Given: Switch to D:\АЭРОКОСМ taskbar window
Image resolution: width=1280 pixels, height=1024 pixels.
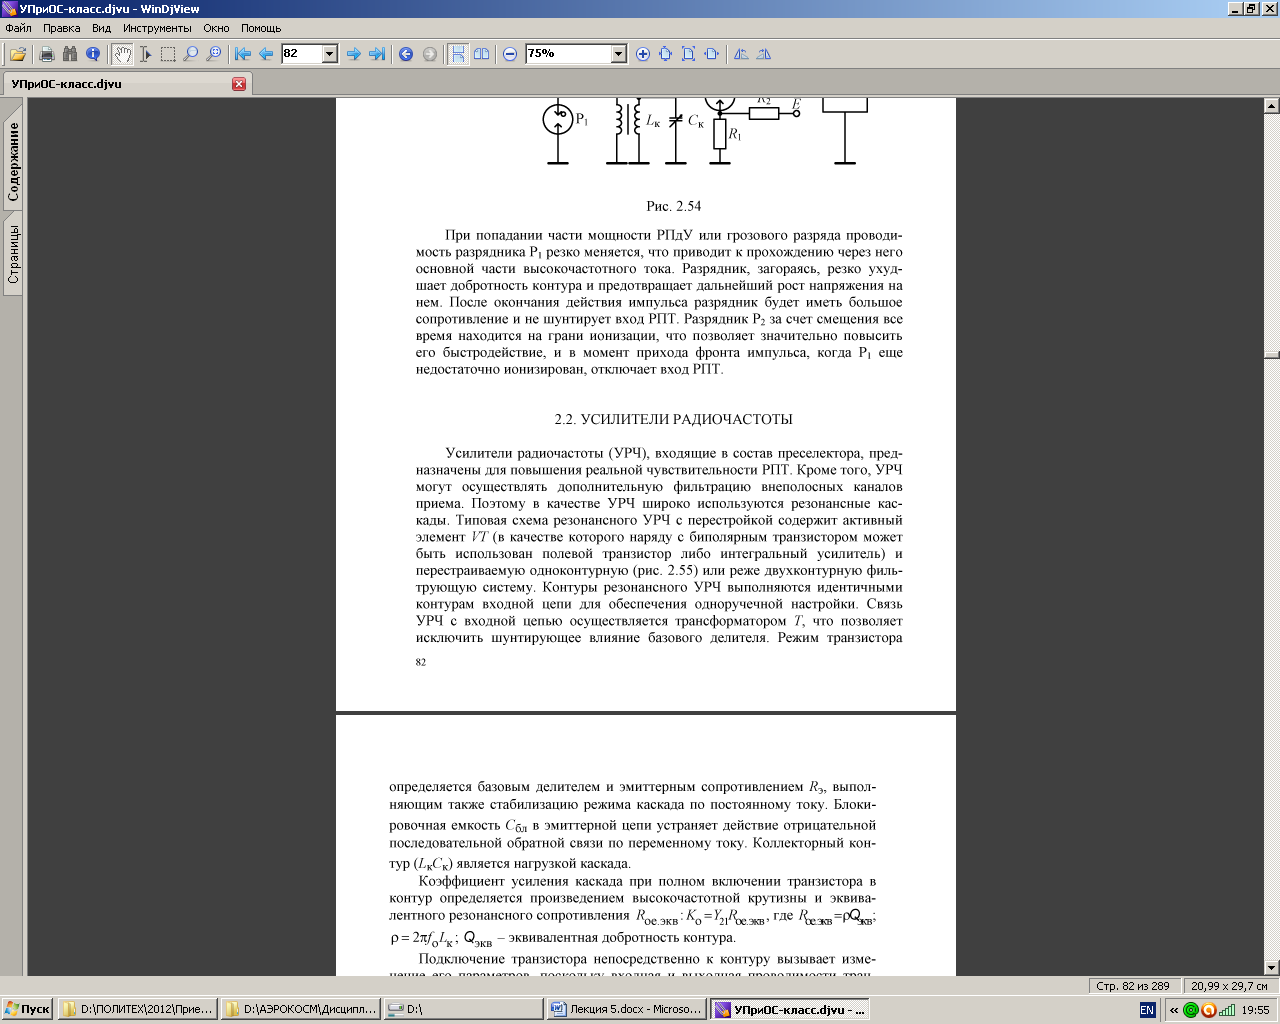Looking at the screenshot, I should pos(301,1010).
